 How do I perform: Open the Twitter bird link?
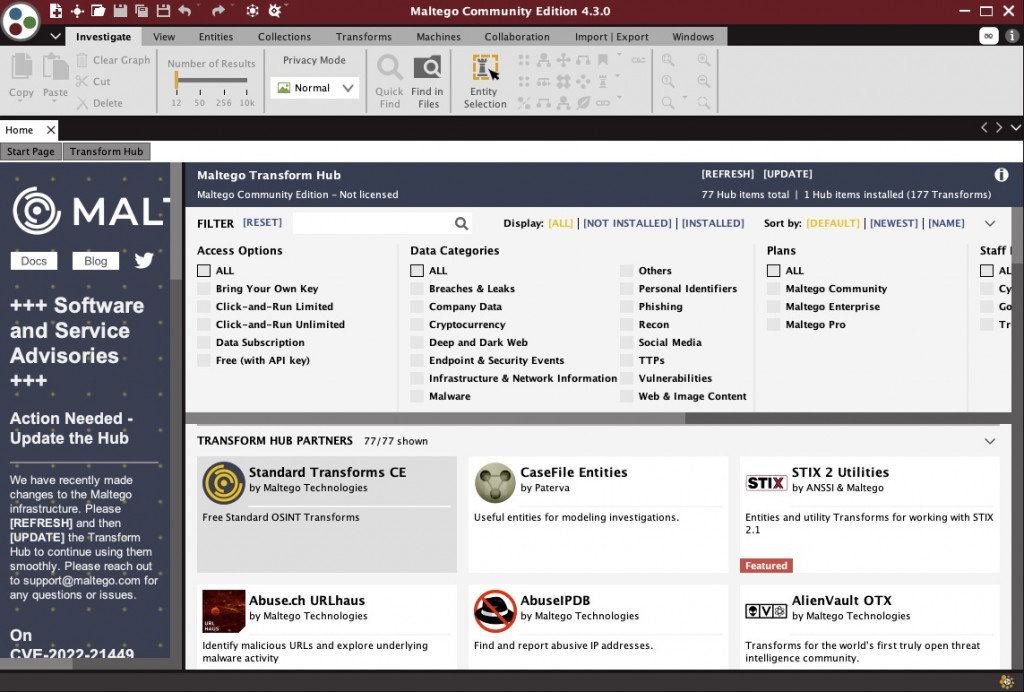click(x=144, y=260)
